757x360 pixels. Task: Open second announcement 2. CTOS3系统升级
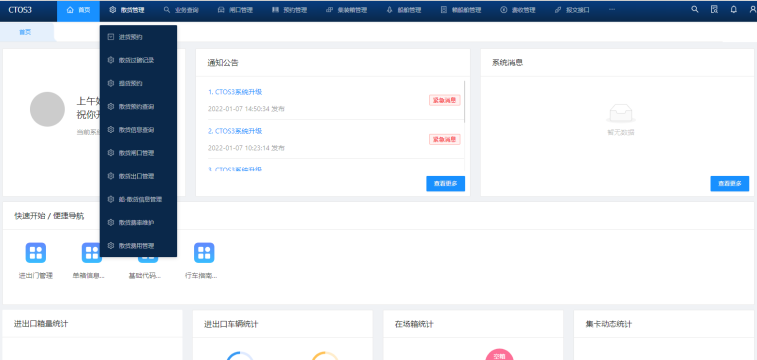(x=235, y=131)
